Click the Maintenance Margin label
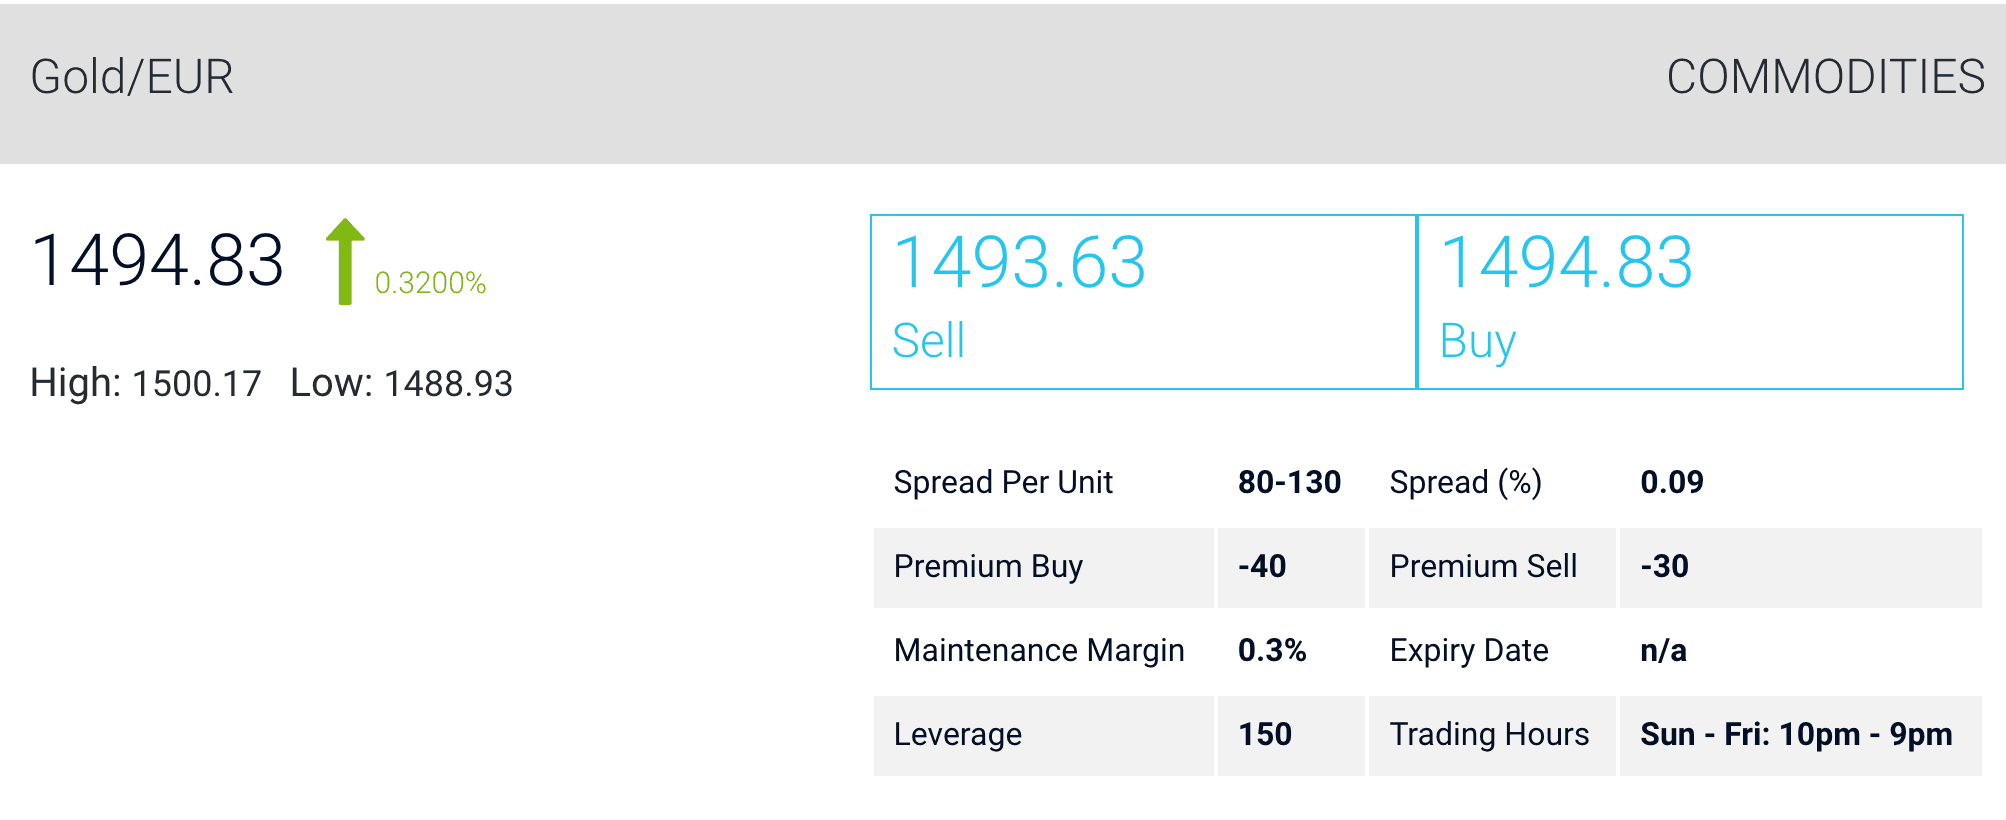Screen dimensions: 2006x820 click(1039, 650)
